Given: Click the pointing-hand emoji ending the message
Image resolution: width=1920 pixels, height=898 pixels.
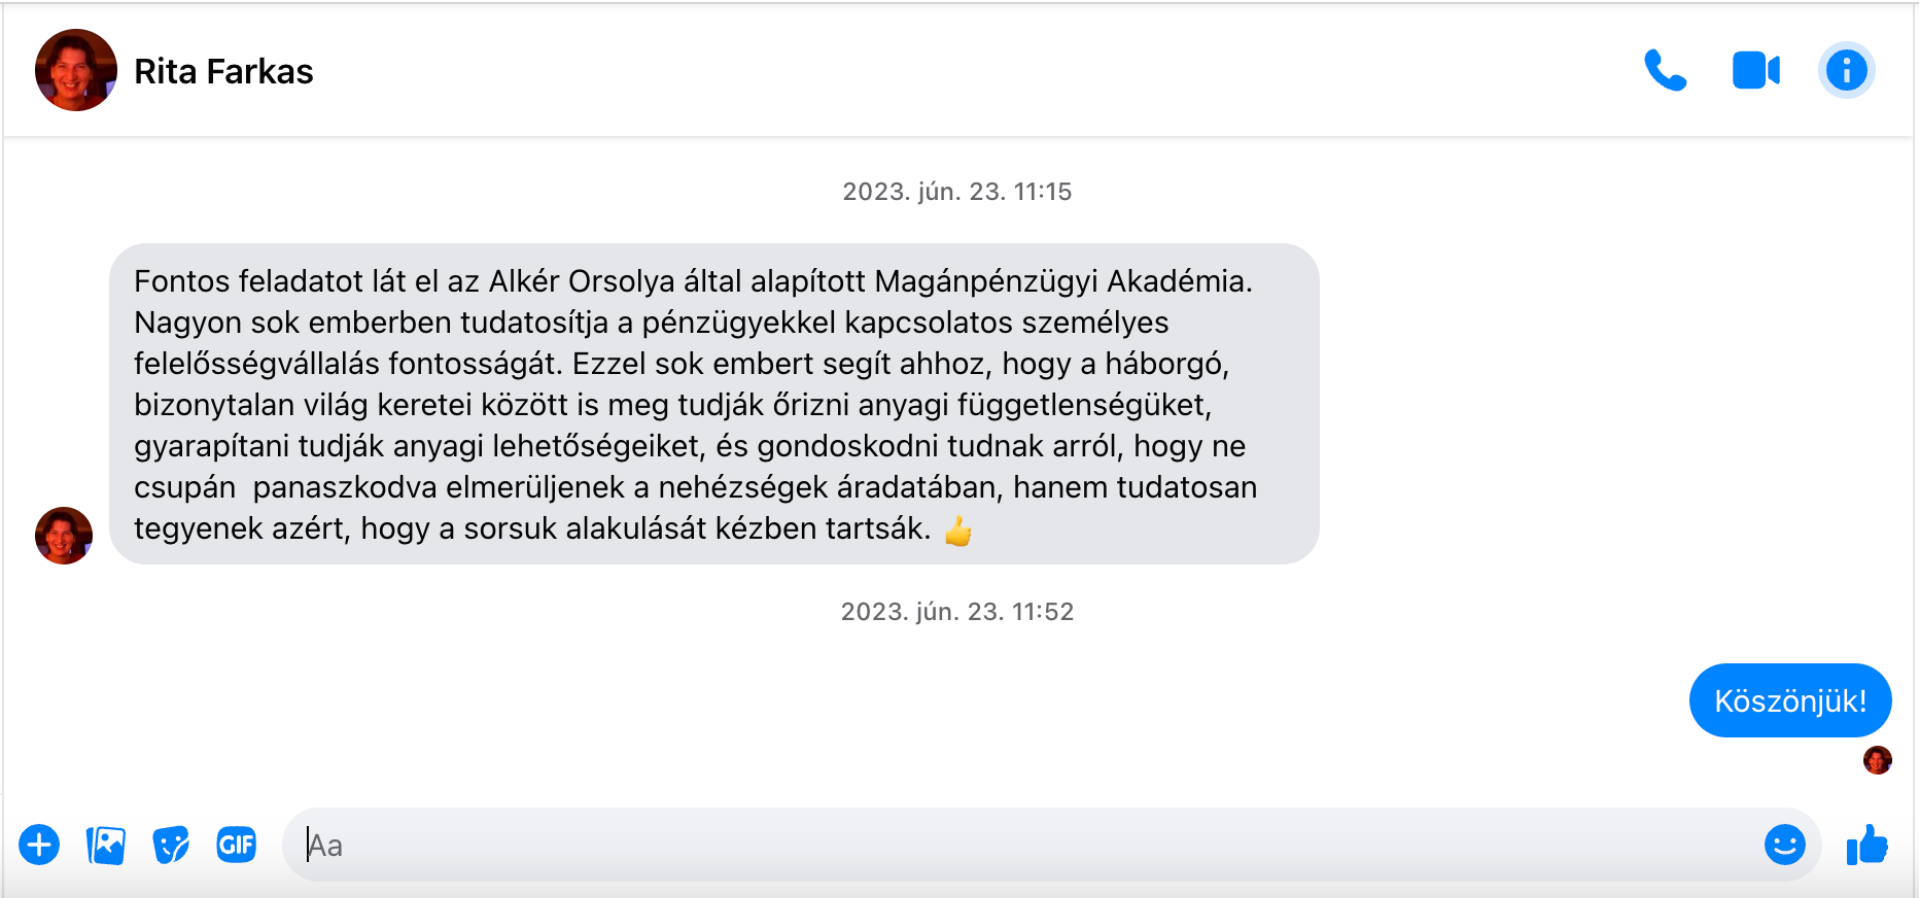Looking at the screenshot, I should [958, 530].
